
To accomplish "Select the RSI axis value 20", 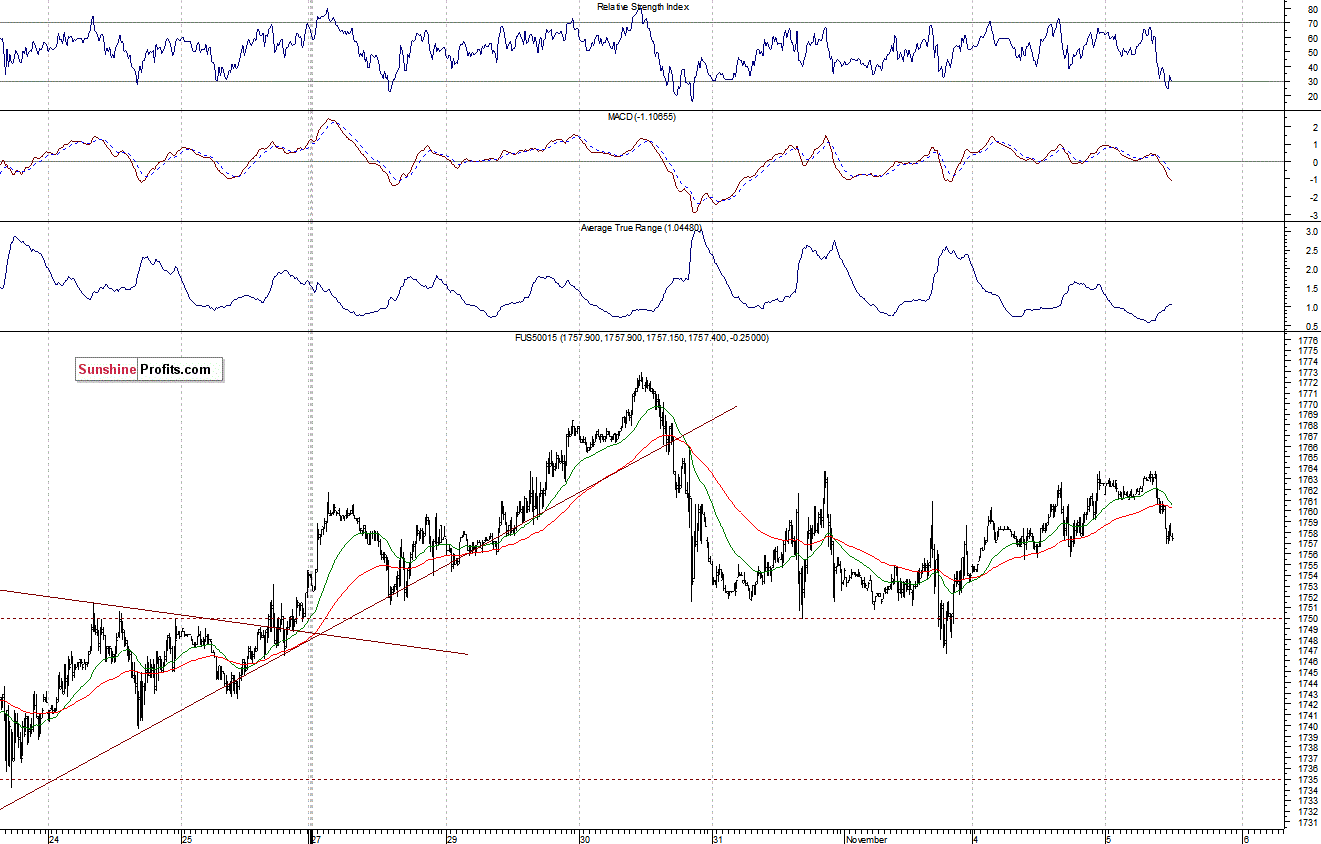I will (1312, 96).
